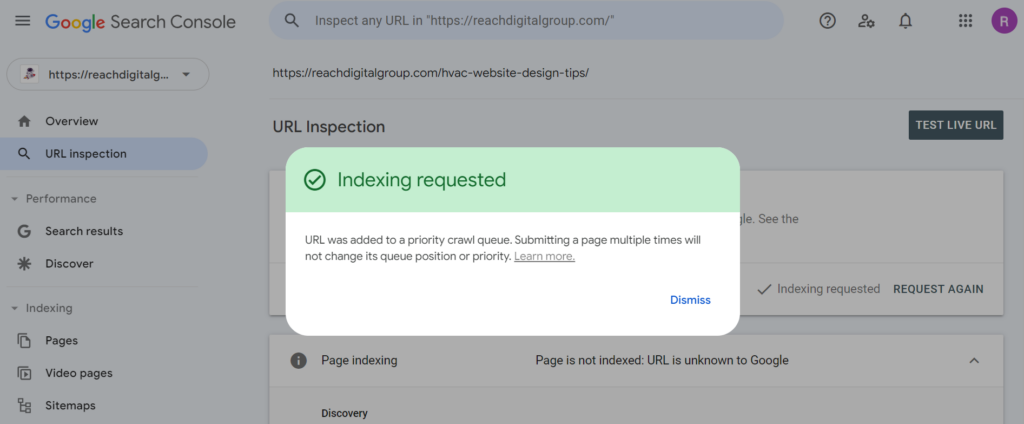The image size is (1024, 424).
Task: Click the Google G icon beside Search results
Action: coord(24,231)
